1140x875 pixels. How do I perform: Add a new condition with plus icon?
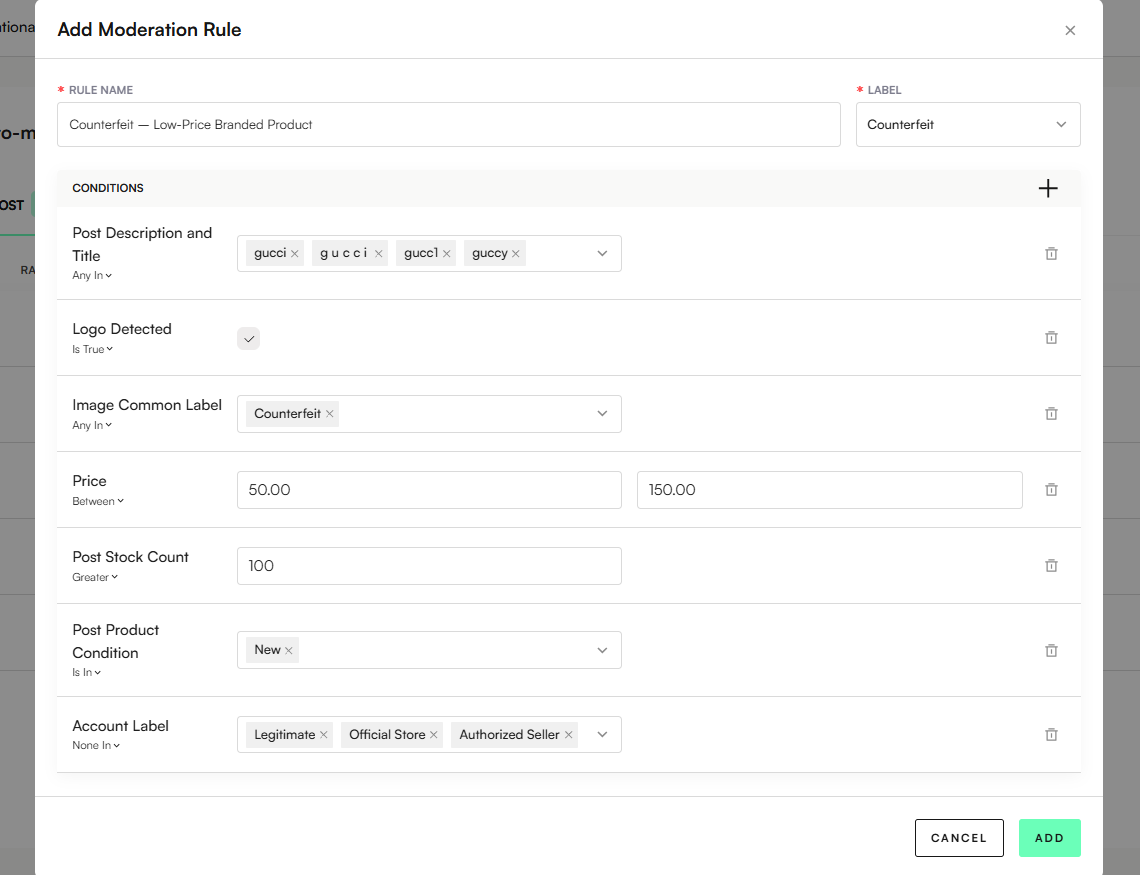[x=1048, y=188]
